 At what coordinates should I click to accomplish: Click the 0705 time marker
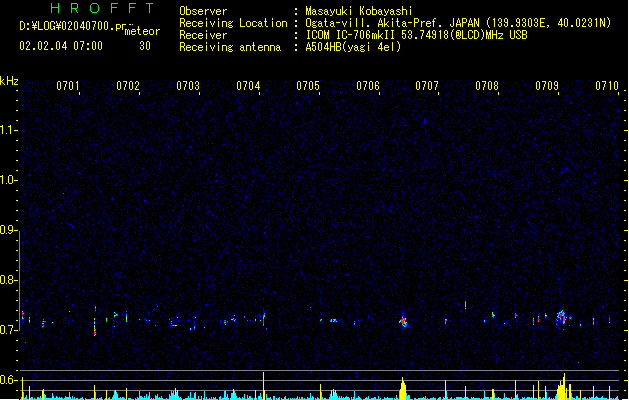[x=308, y=86]
